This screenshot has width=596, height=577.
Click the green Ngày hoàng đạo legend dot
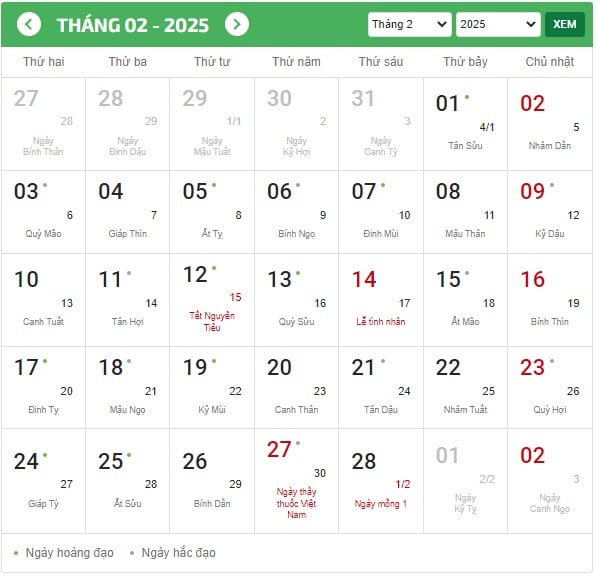16,553
